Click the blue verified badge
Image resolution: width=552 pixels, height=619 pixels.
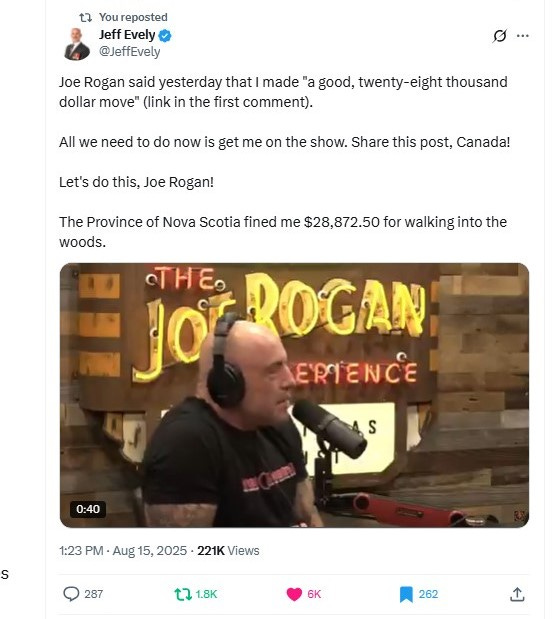tap(165, 36)
